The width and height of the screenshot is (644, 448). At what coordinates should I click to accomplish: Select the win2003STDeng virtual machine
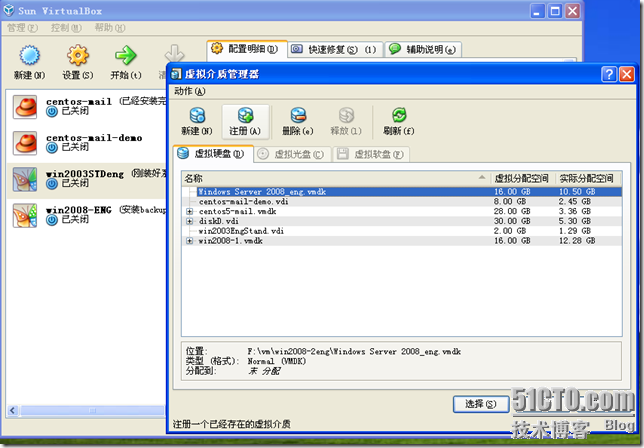87,179
